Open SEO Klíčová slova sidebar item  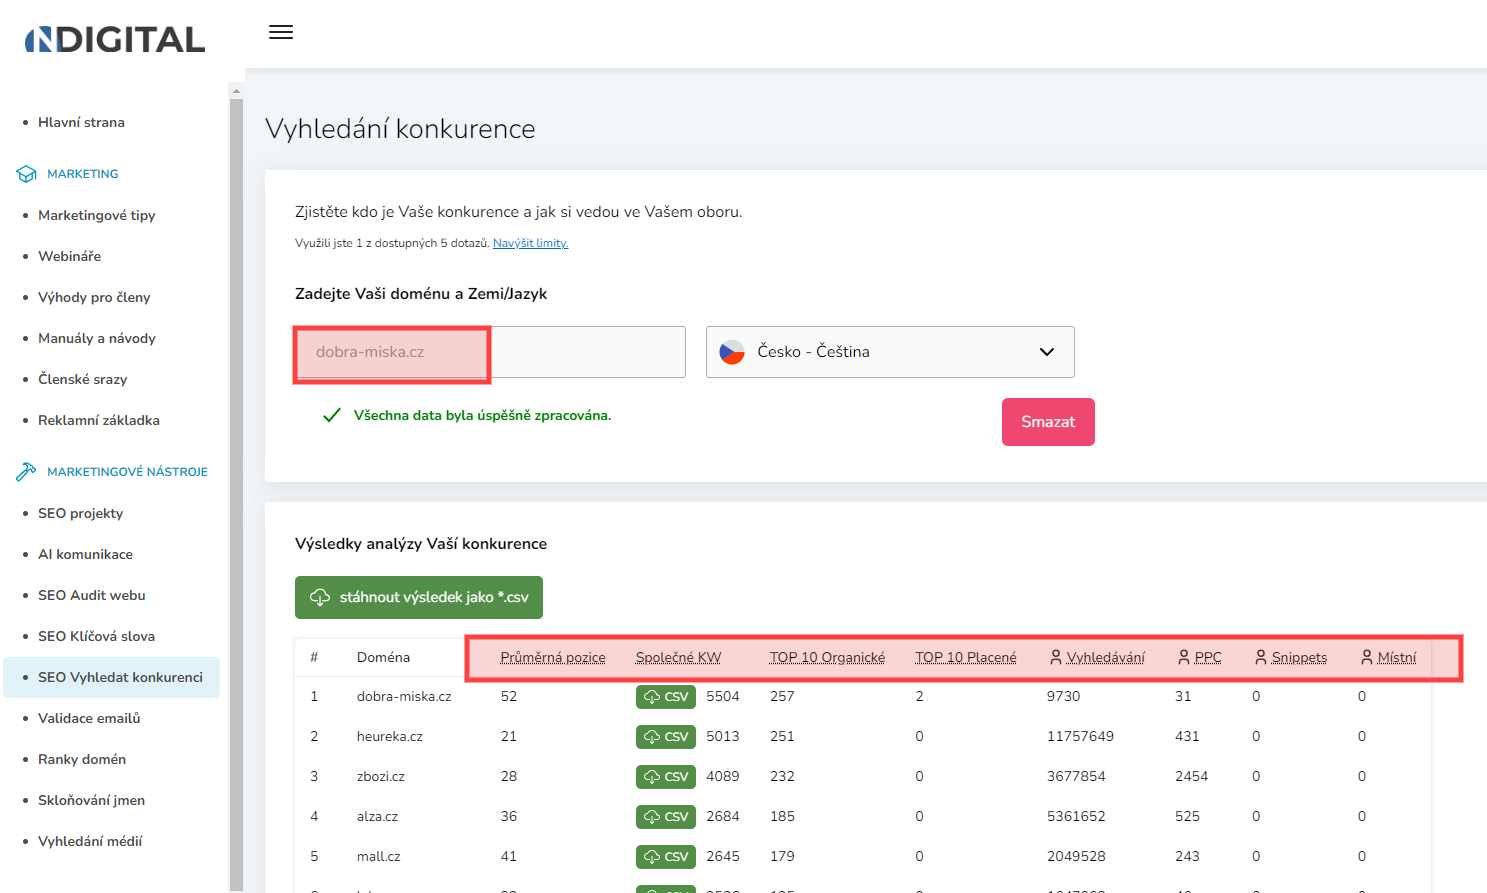(96, 636)
